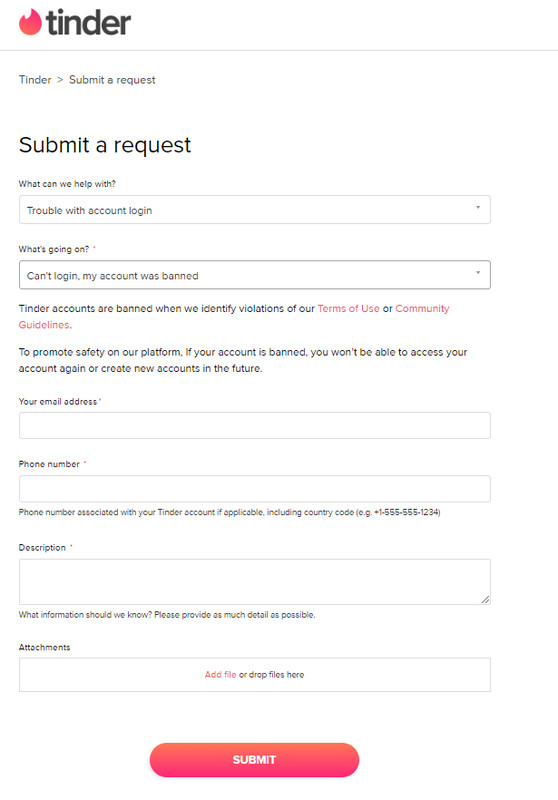Click the Submit a request heading

(105, 145)
